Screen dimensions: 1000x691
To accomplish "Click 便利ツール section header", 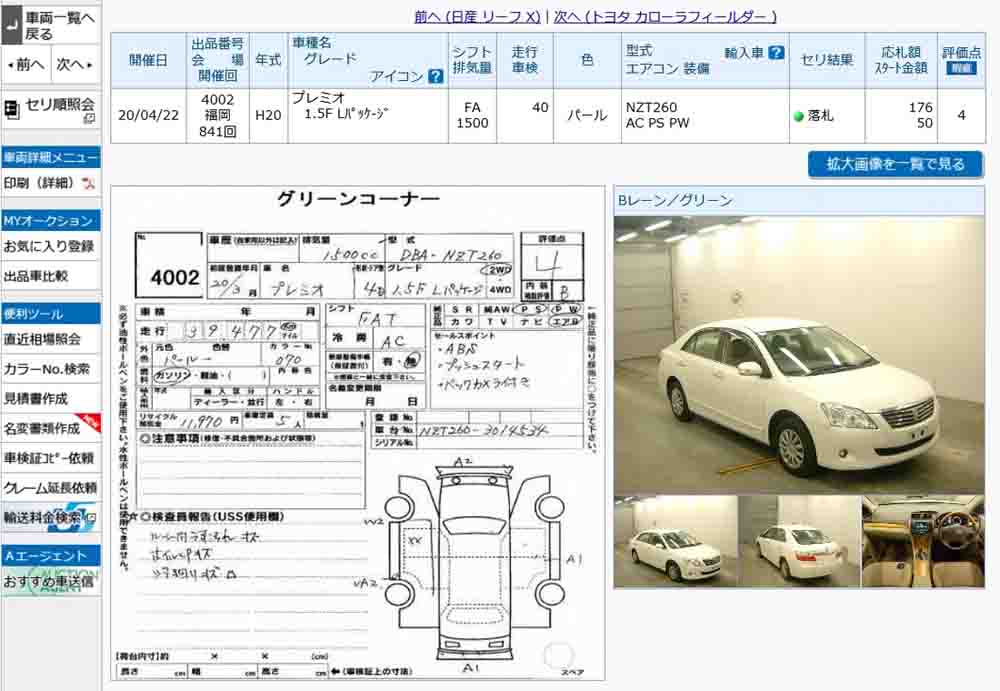I will (x=50, y=314).
